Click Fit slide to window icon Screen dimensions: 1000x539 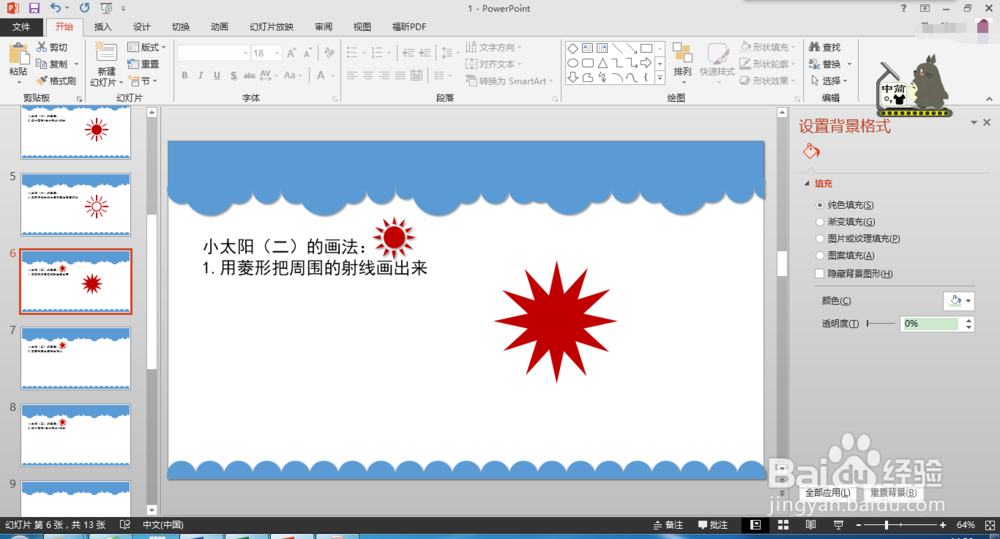(990, 525)
